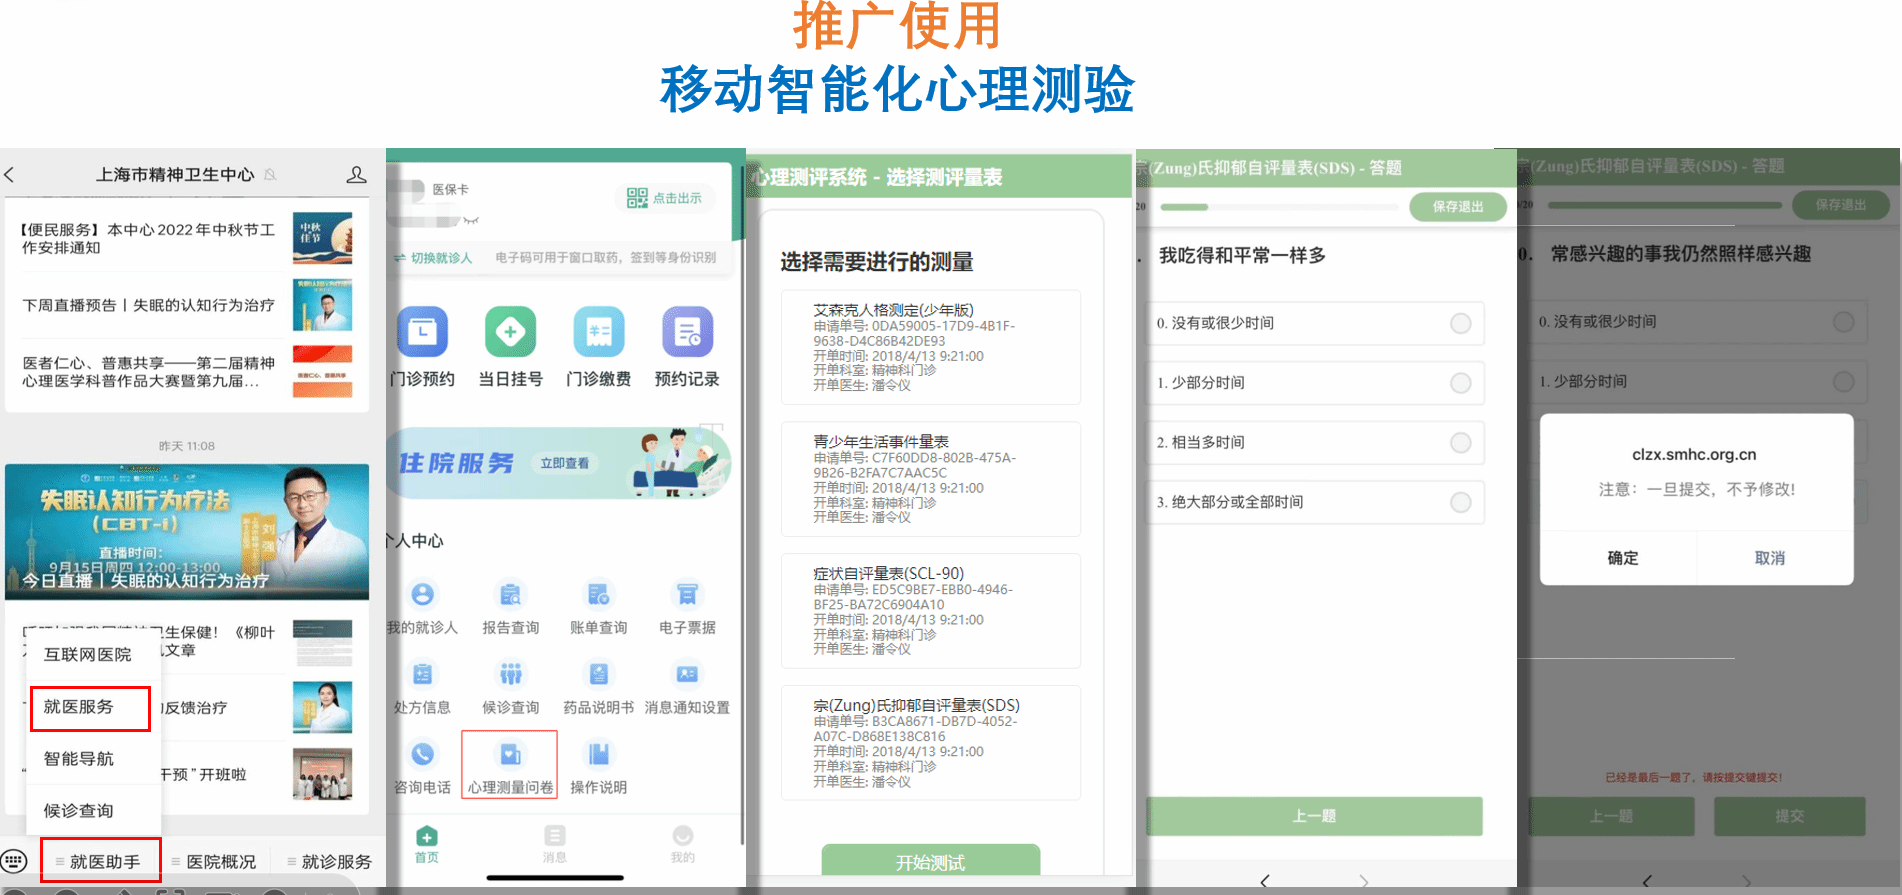Select 就医服务 in the popup menu
Viewport: 1902px width, 895px height.
pyautogui.click(x=90, y=707)
